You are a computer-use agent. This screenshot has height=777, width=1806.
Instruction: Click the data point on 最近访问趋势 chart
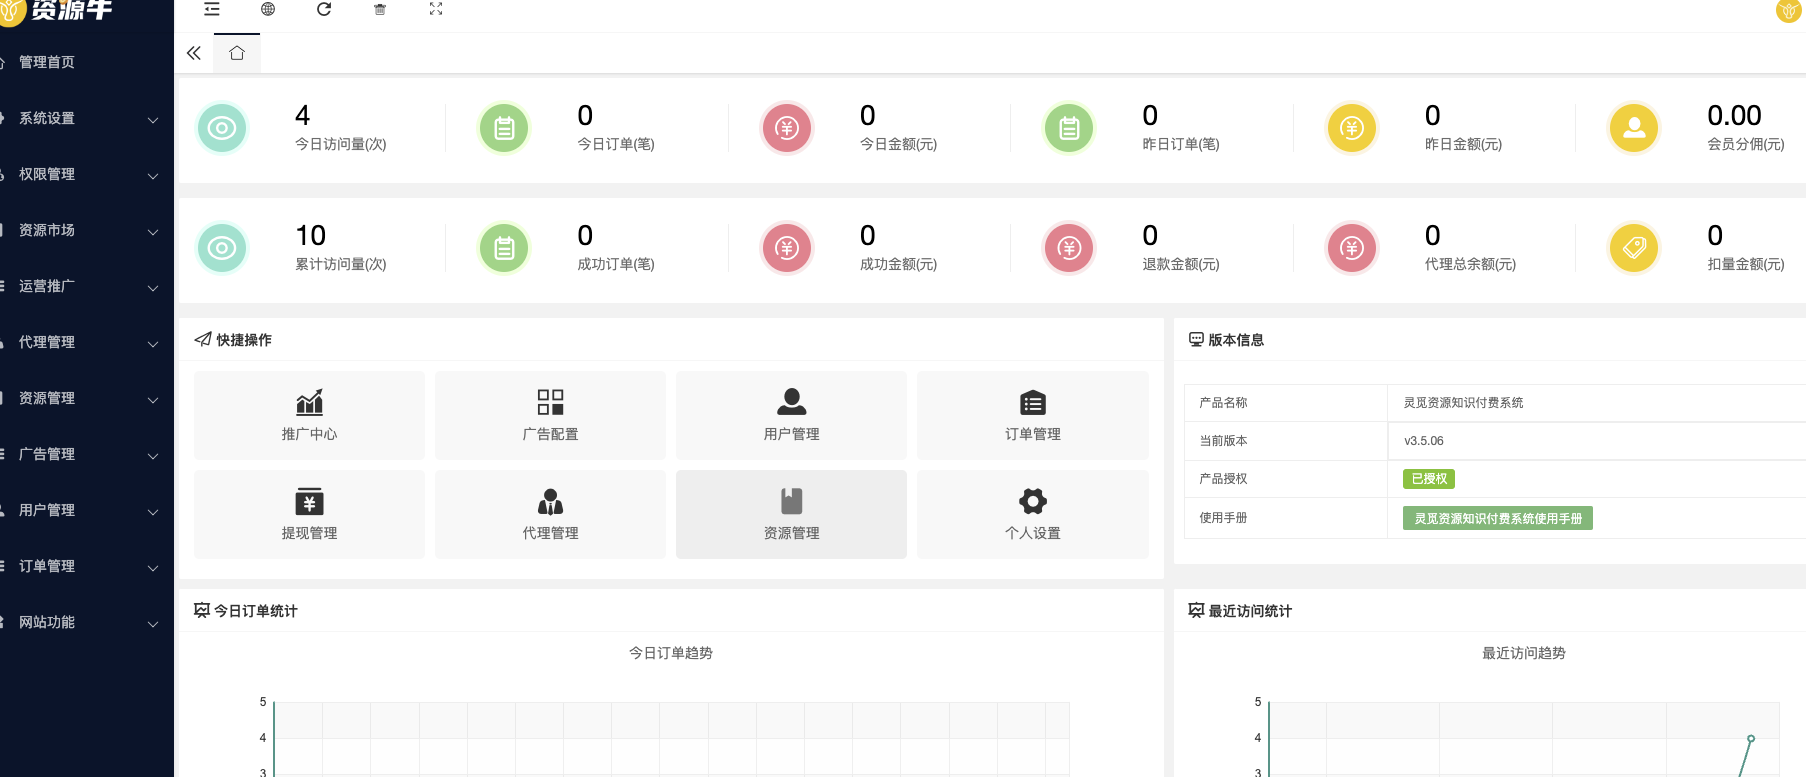1751,739
